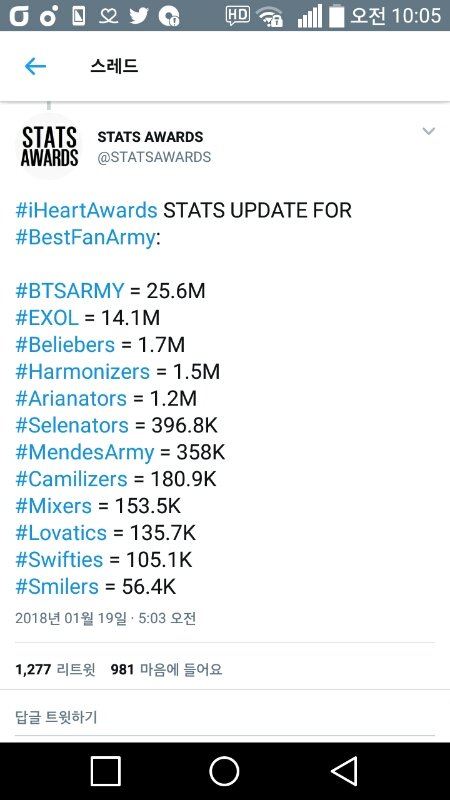Tap the Android back triangle button
Image resolution: width=450 pixels, height=800 pixels.
coord(344,771)
